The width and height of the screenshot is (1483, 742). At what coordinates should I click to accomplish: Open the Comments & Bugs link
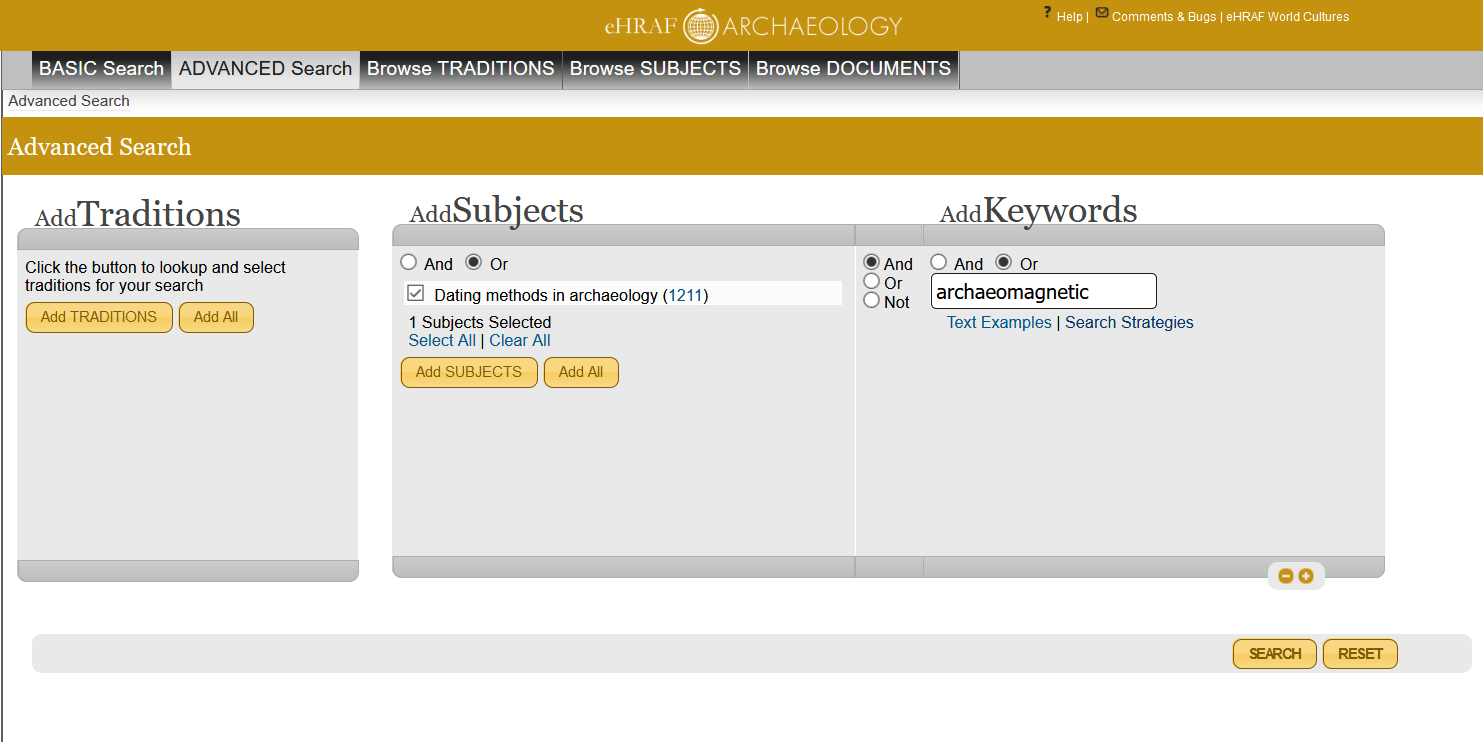1164,17
